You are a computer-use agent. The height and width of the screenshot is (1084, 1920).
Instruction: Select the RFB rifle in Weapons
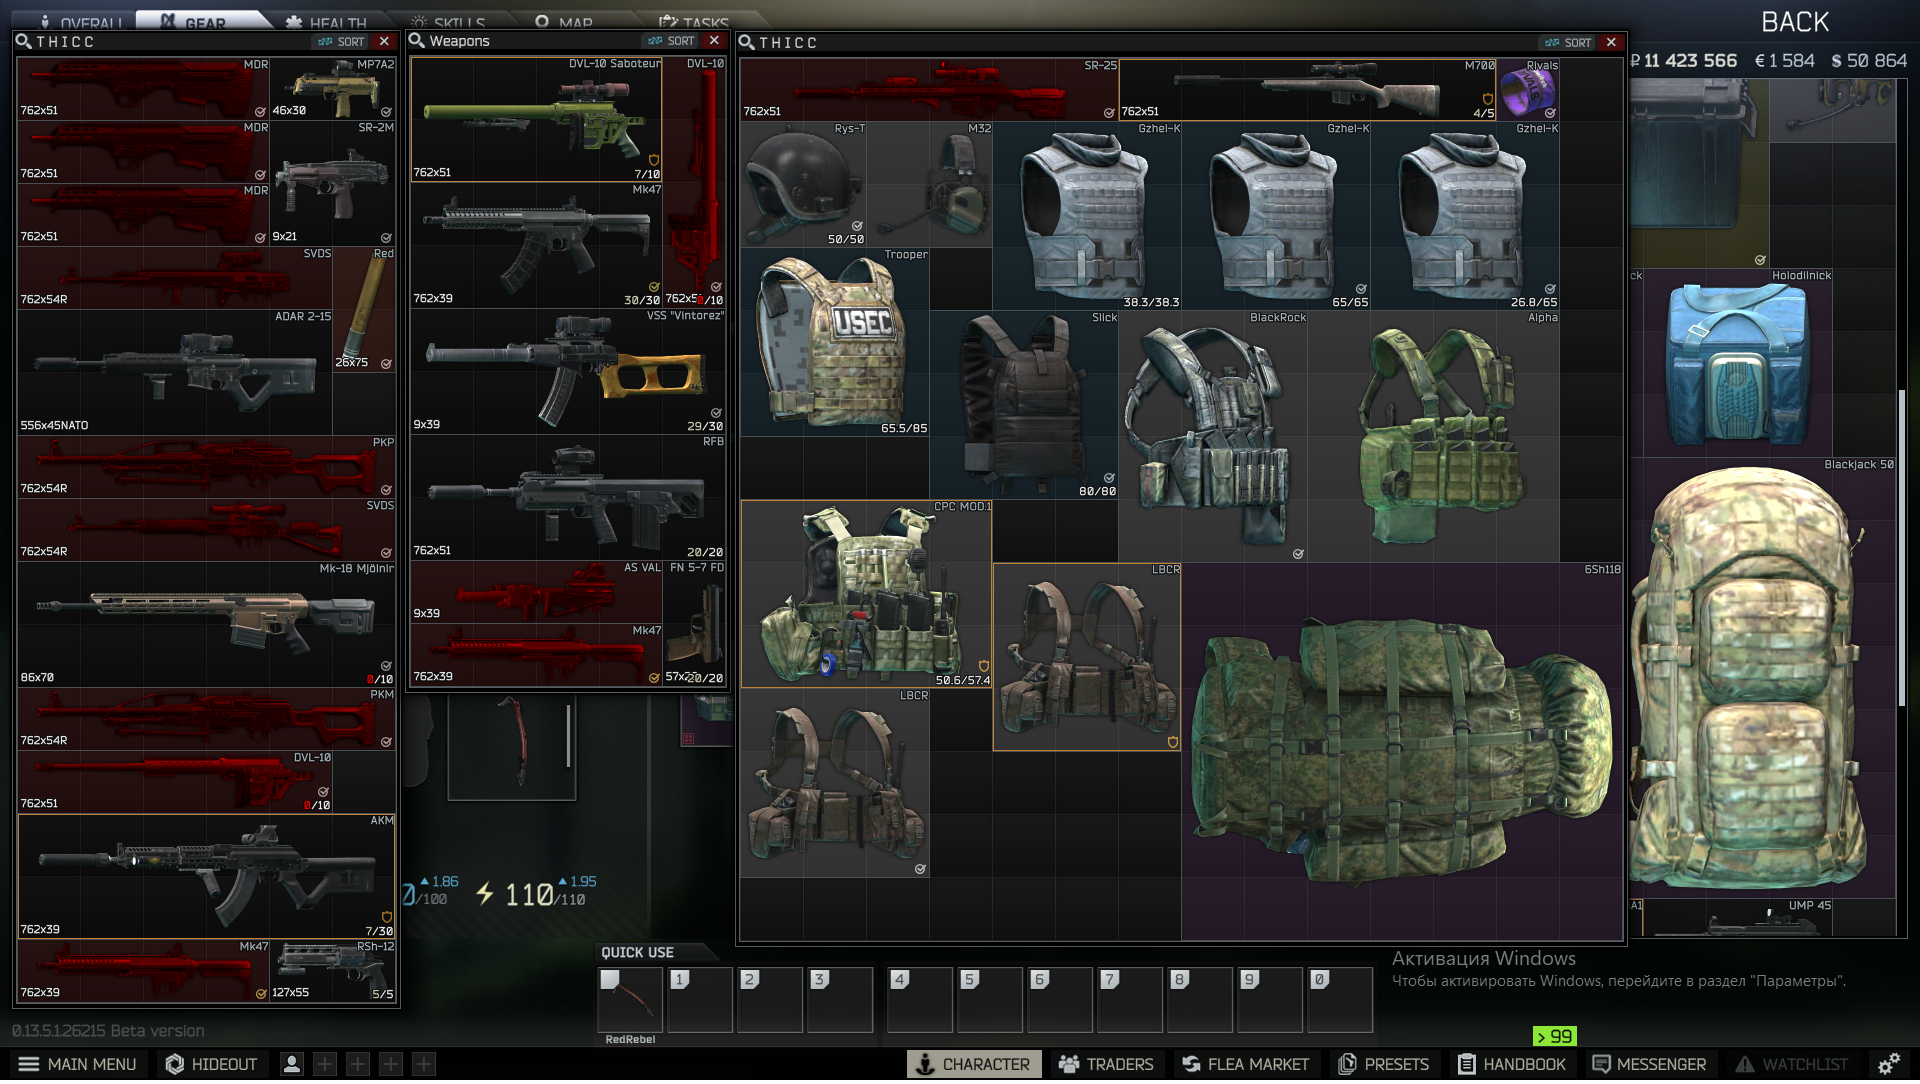568,497
